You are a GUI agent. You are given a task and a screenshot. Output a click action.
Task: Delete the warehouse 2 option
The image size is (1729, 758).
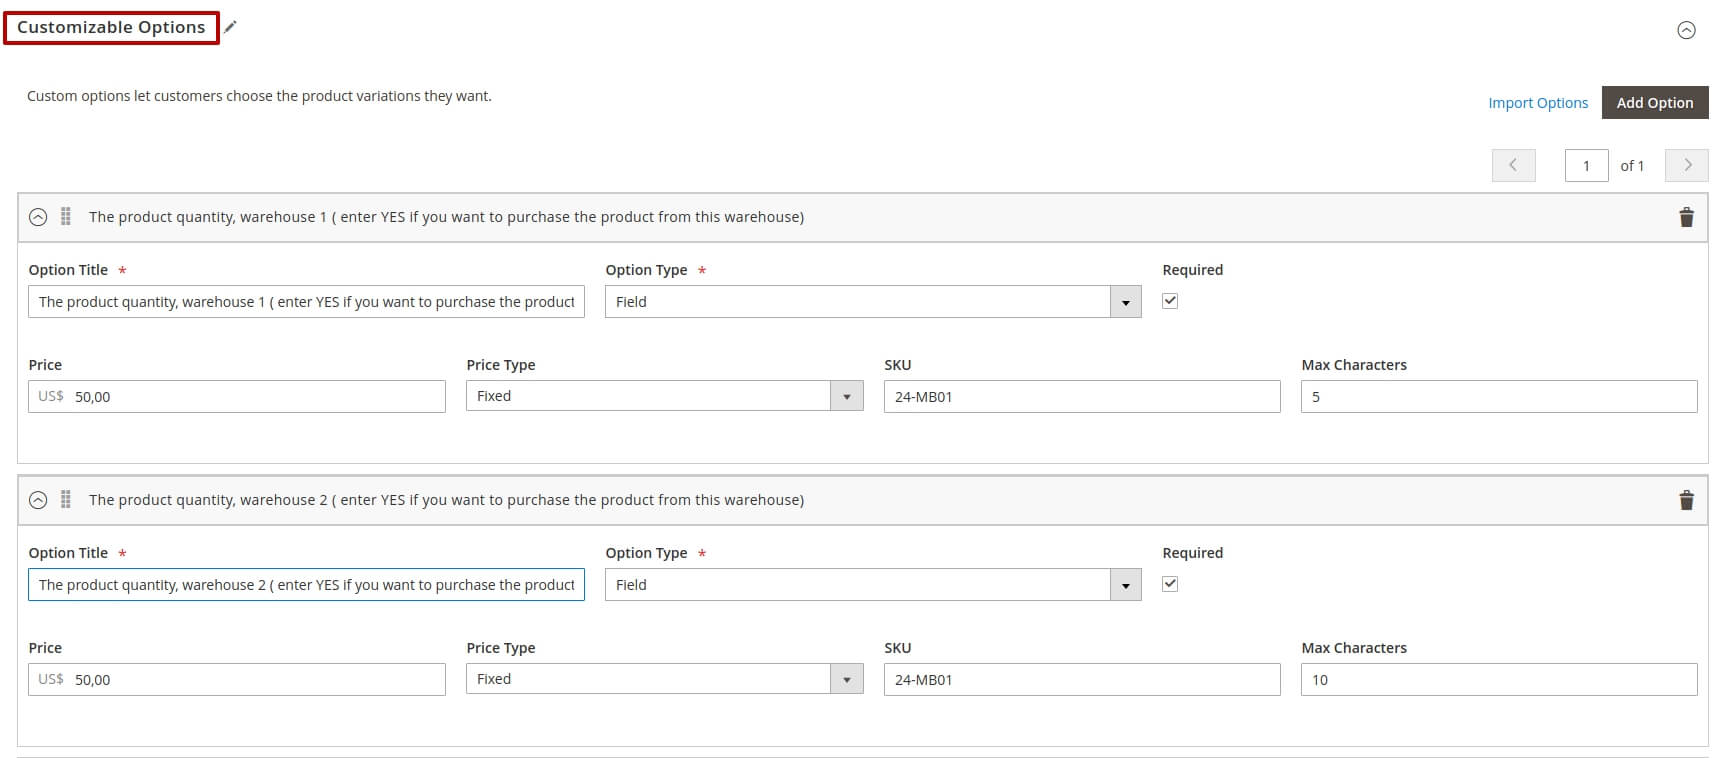[x=1686, y=500]
